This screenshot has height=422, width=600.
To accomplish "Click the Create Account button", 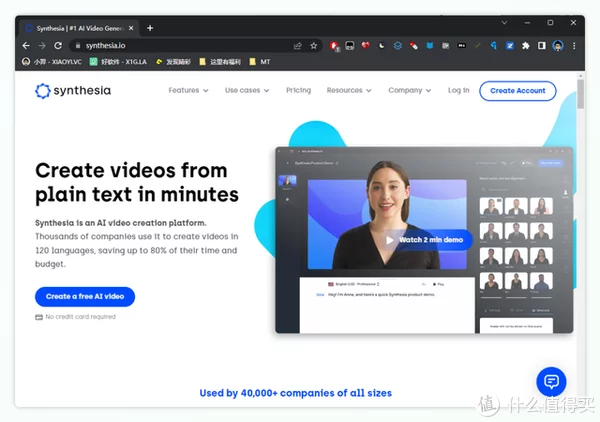I will pyautogui.click(x=518, y=91).
